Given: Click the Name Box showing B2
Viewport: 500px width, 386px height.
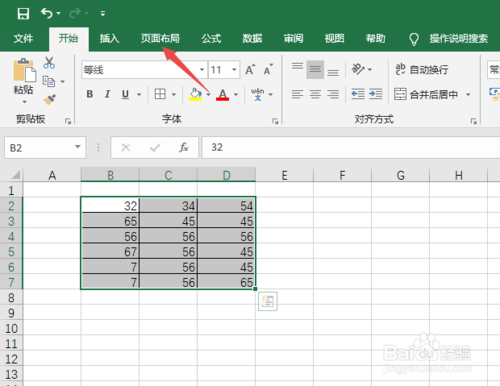Looking at the screenshot, I should (x=38, y=148).
